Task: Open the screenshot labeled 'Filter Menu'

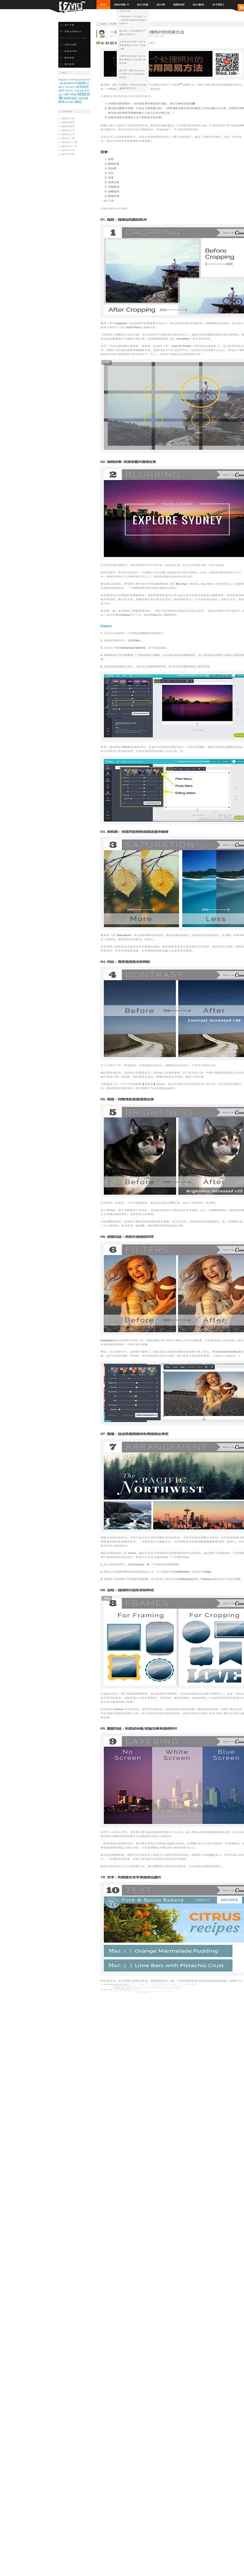Action: pos(172,792)
